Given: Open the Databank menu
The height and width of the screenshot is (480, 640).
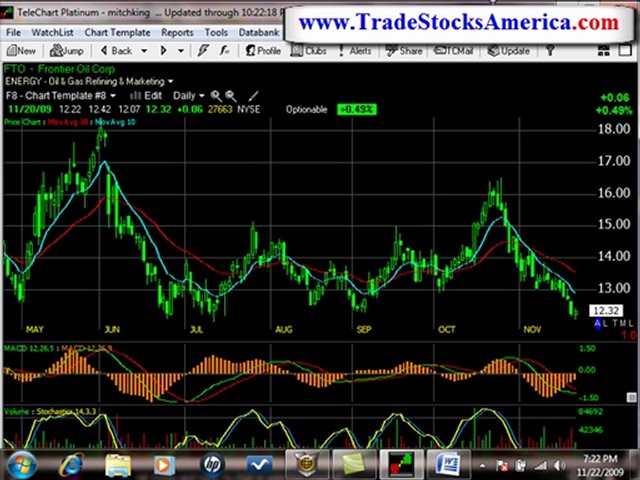Looking at the screenshot, I should tap(259, 32).
